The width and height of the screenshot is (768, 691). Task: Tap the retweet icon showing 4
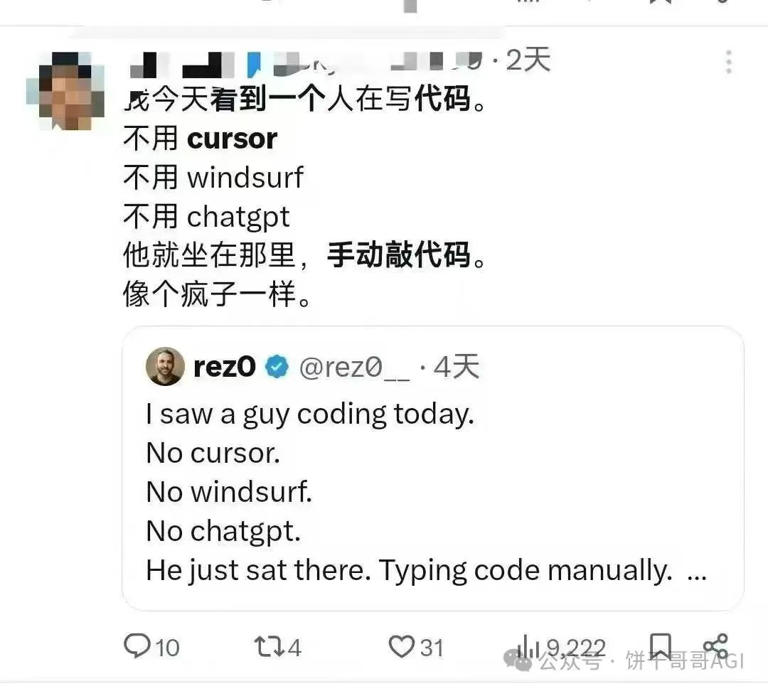(x=269, y=647)
